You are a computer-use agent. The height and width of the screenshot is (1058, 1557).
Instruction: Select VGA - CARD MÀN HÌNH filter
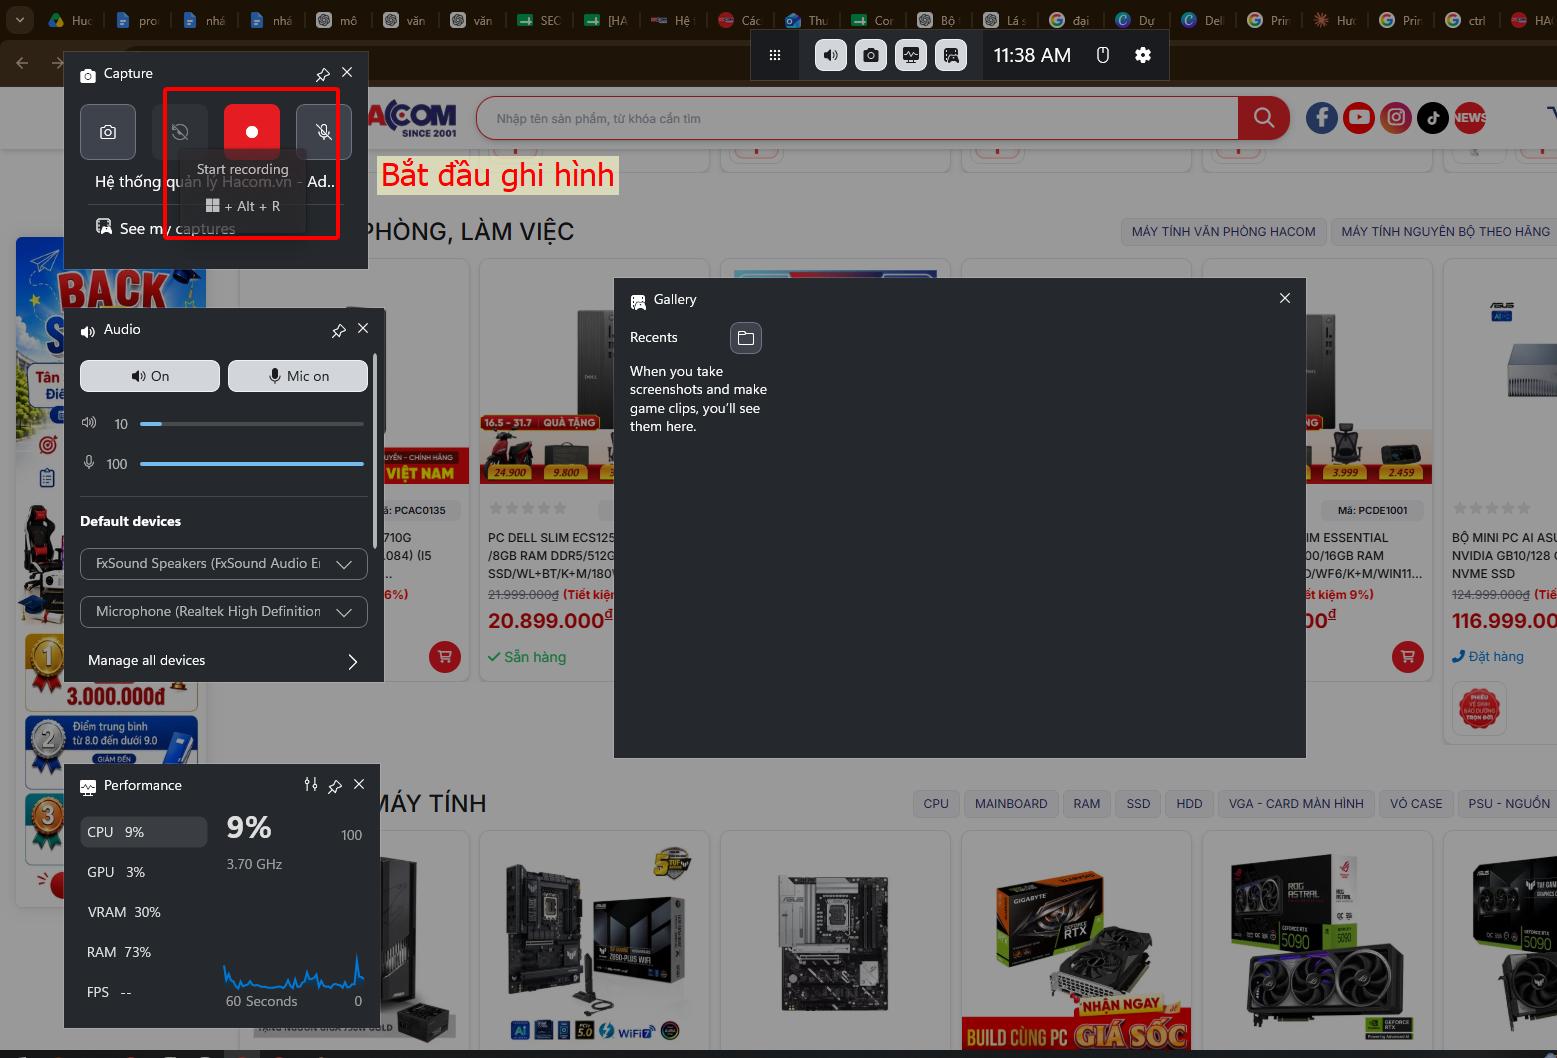(1296, 804)
